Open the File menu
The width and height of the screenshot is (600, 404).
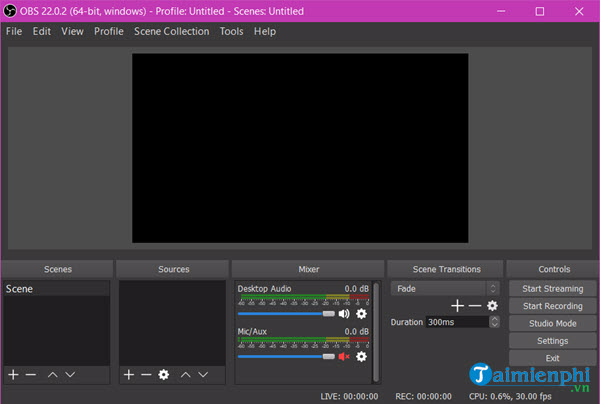[14, 31]
